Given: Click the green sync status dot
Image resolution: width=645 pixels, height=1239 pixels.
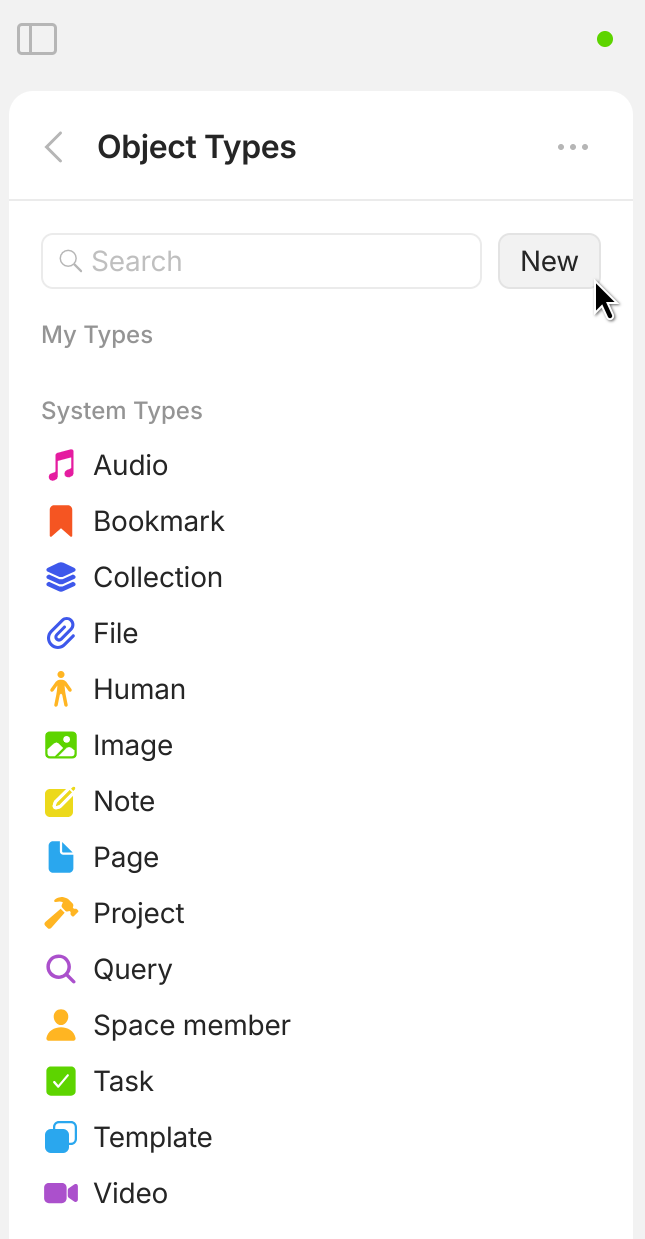Looking at the screenshot, I should point(604,39).
